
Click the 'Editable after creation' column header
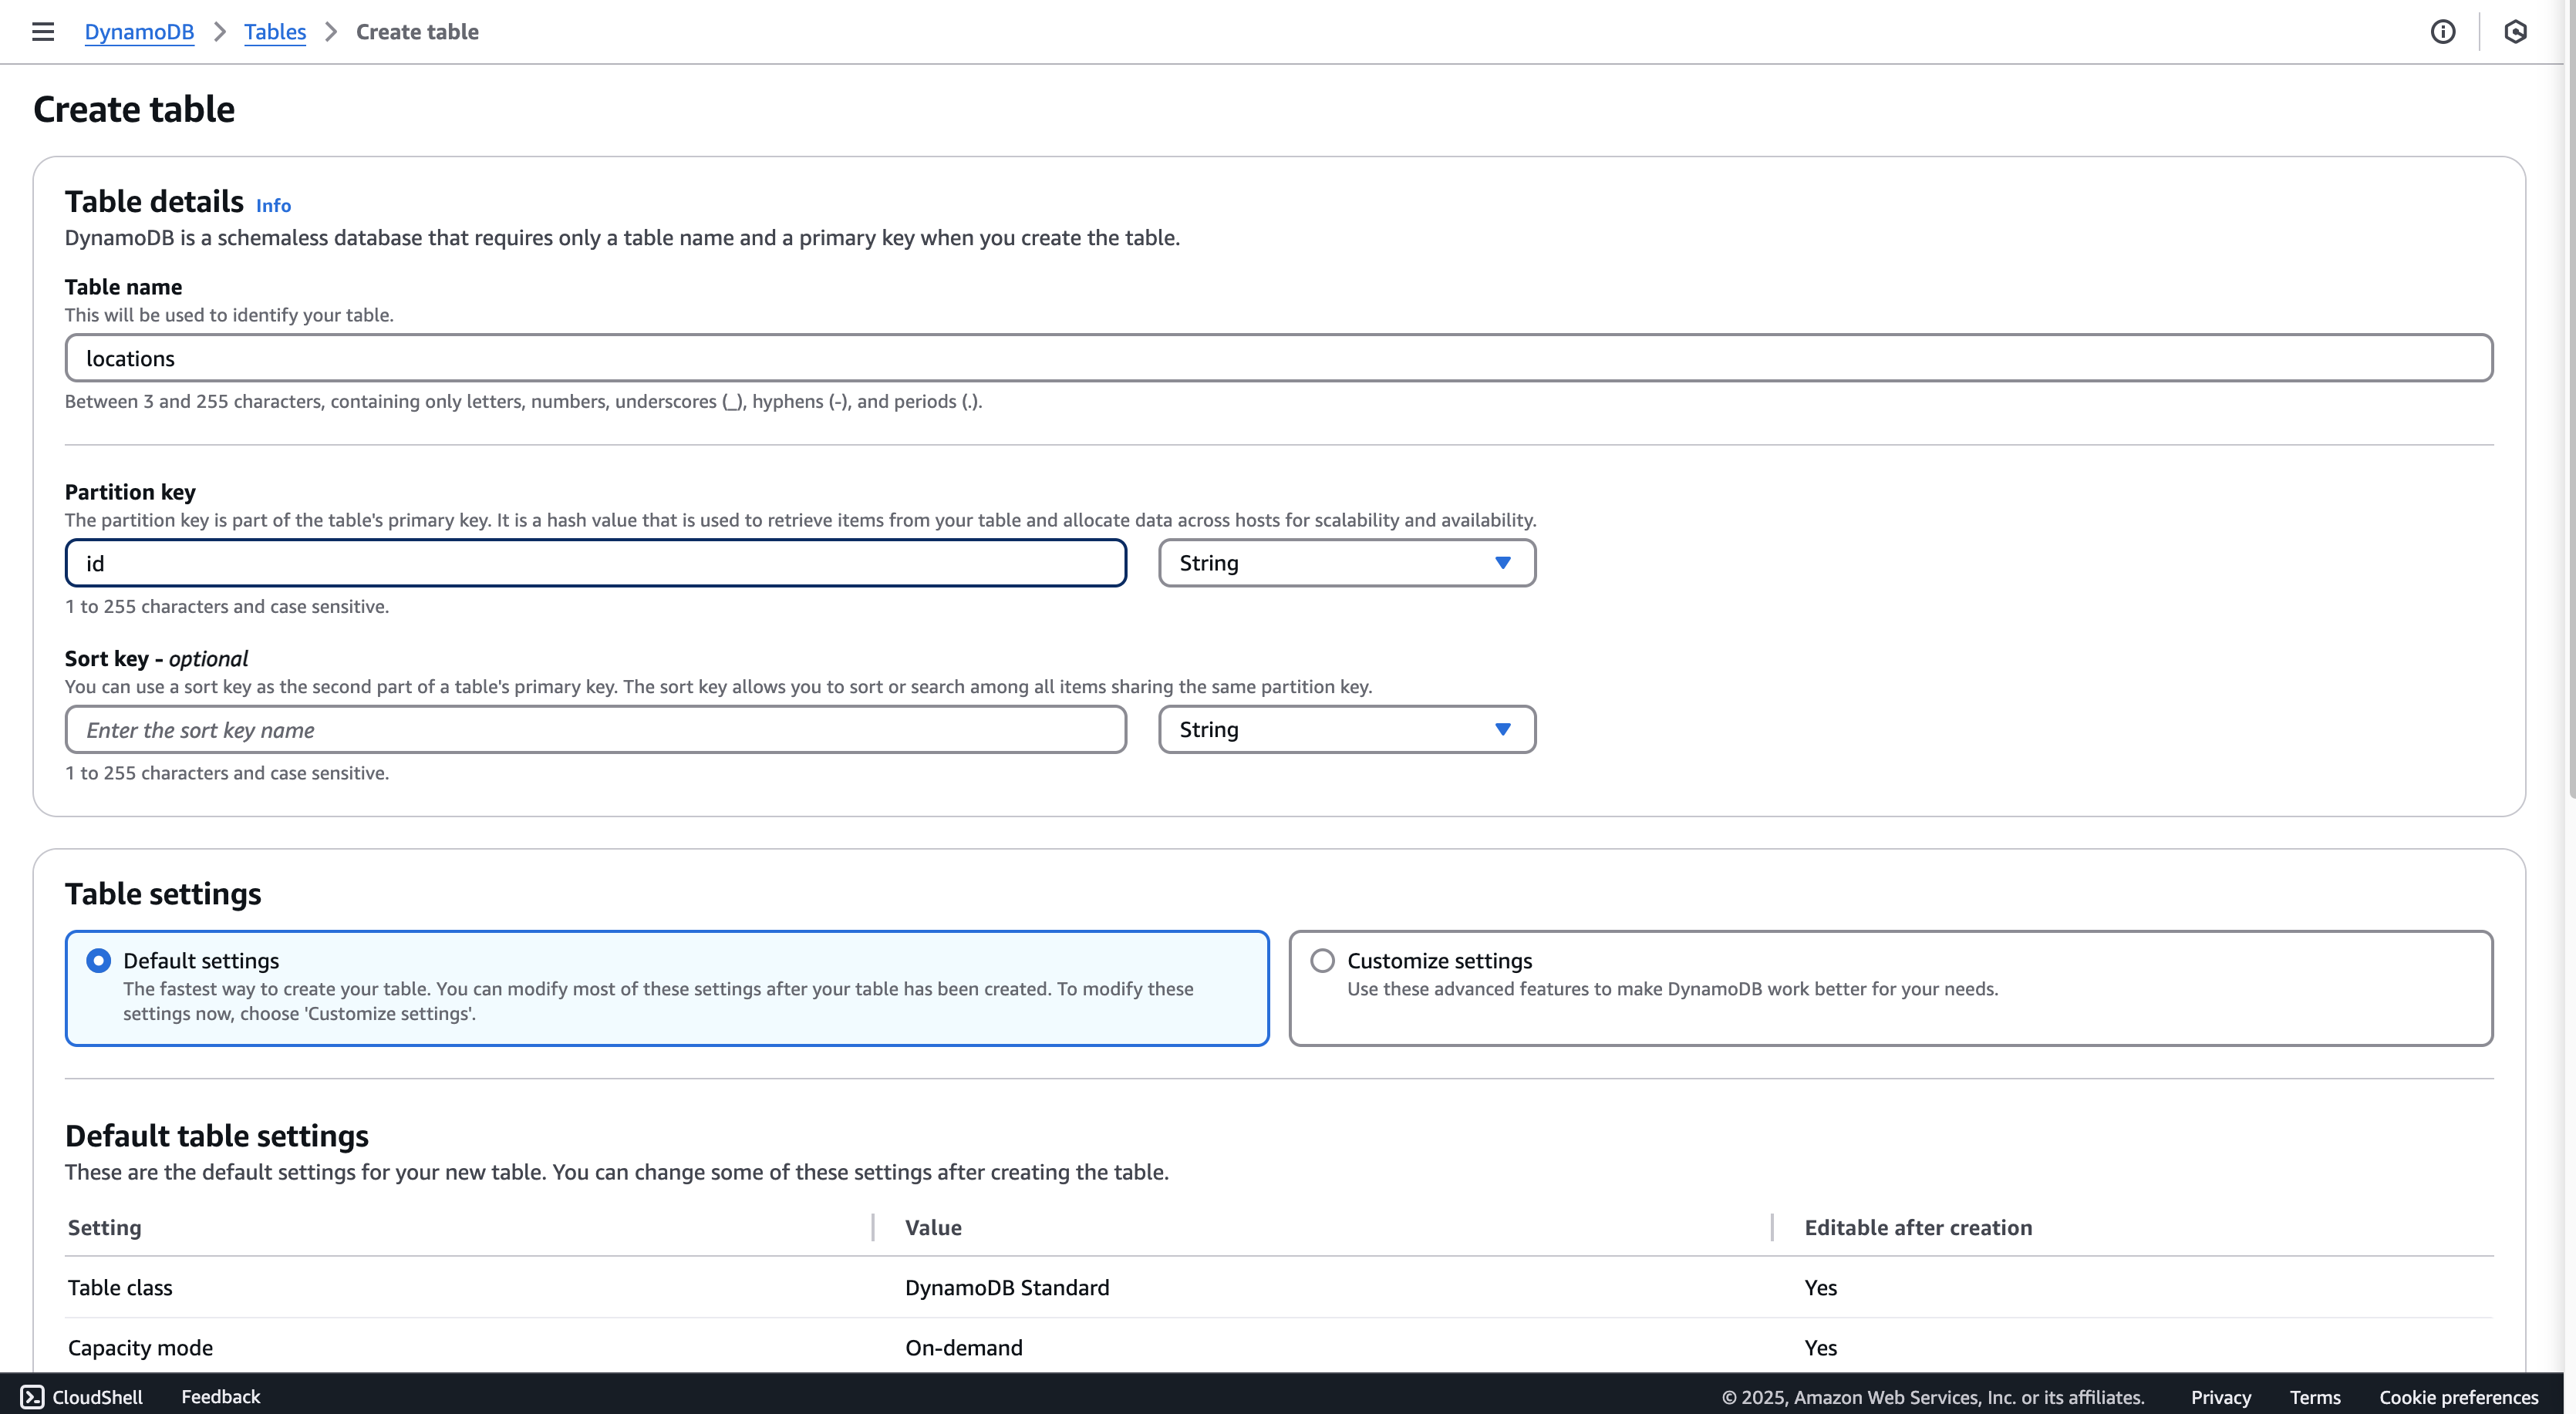1918,1227
